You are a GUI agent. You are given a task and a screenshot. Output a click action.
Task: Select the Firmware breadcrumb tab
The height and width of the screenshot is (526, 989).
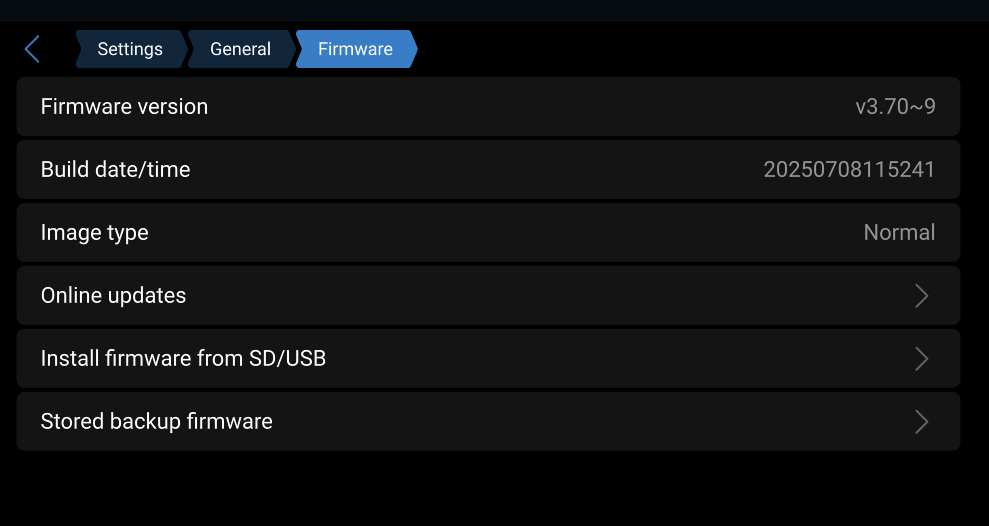click(x=355, y=49)
